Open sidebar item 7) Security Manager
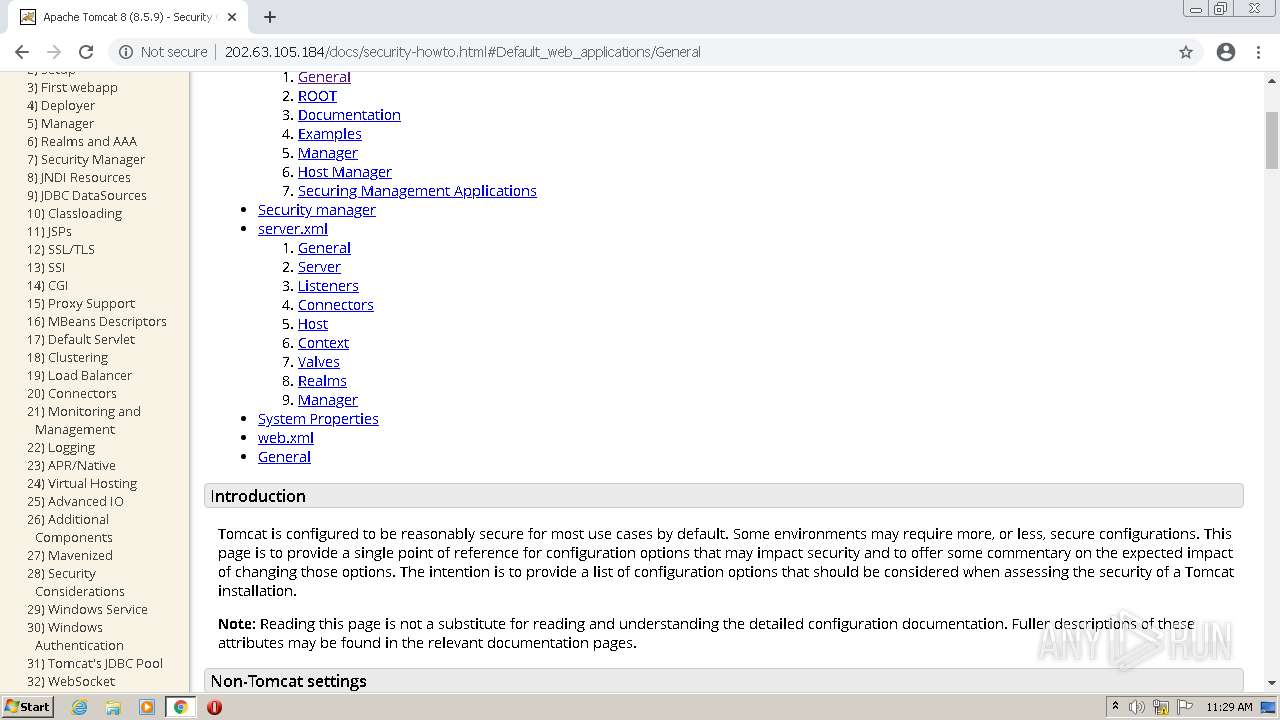 (x=86, y=160)
